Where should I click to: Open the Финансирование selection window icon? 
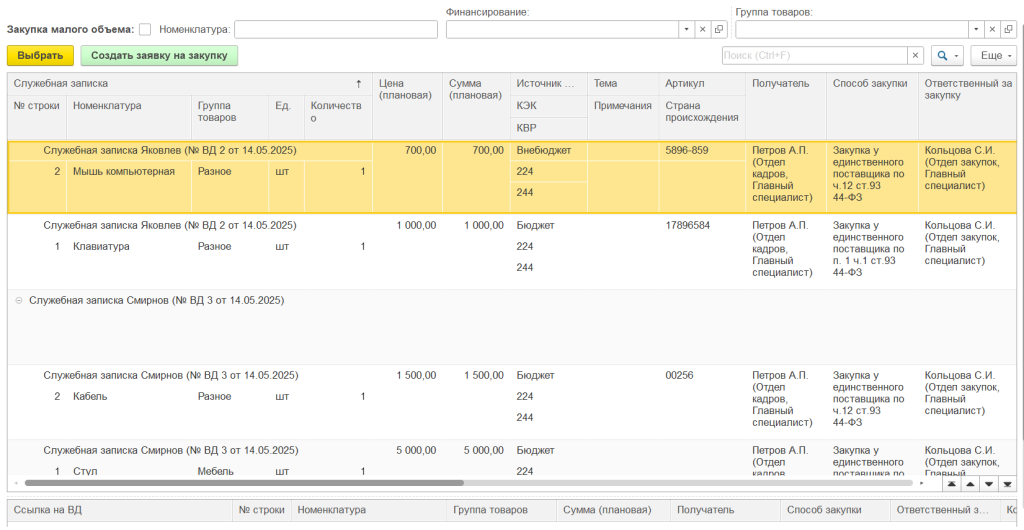[718, 29]
